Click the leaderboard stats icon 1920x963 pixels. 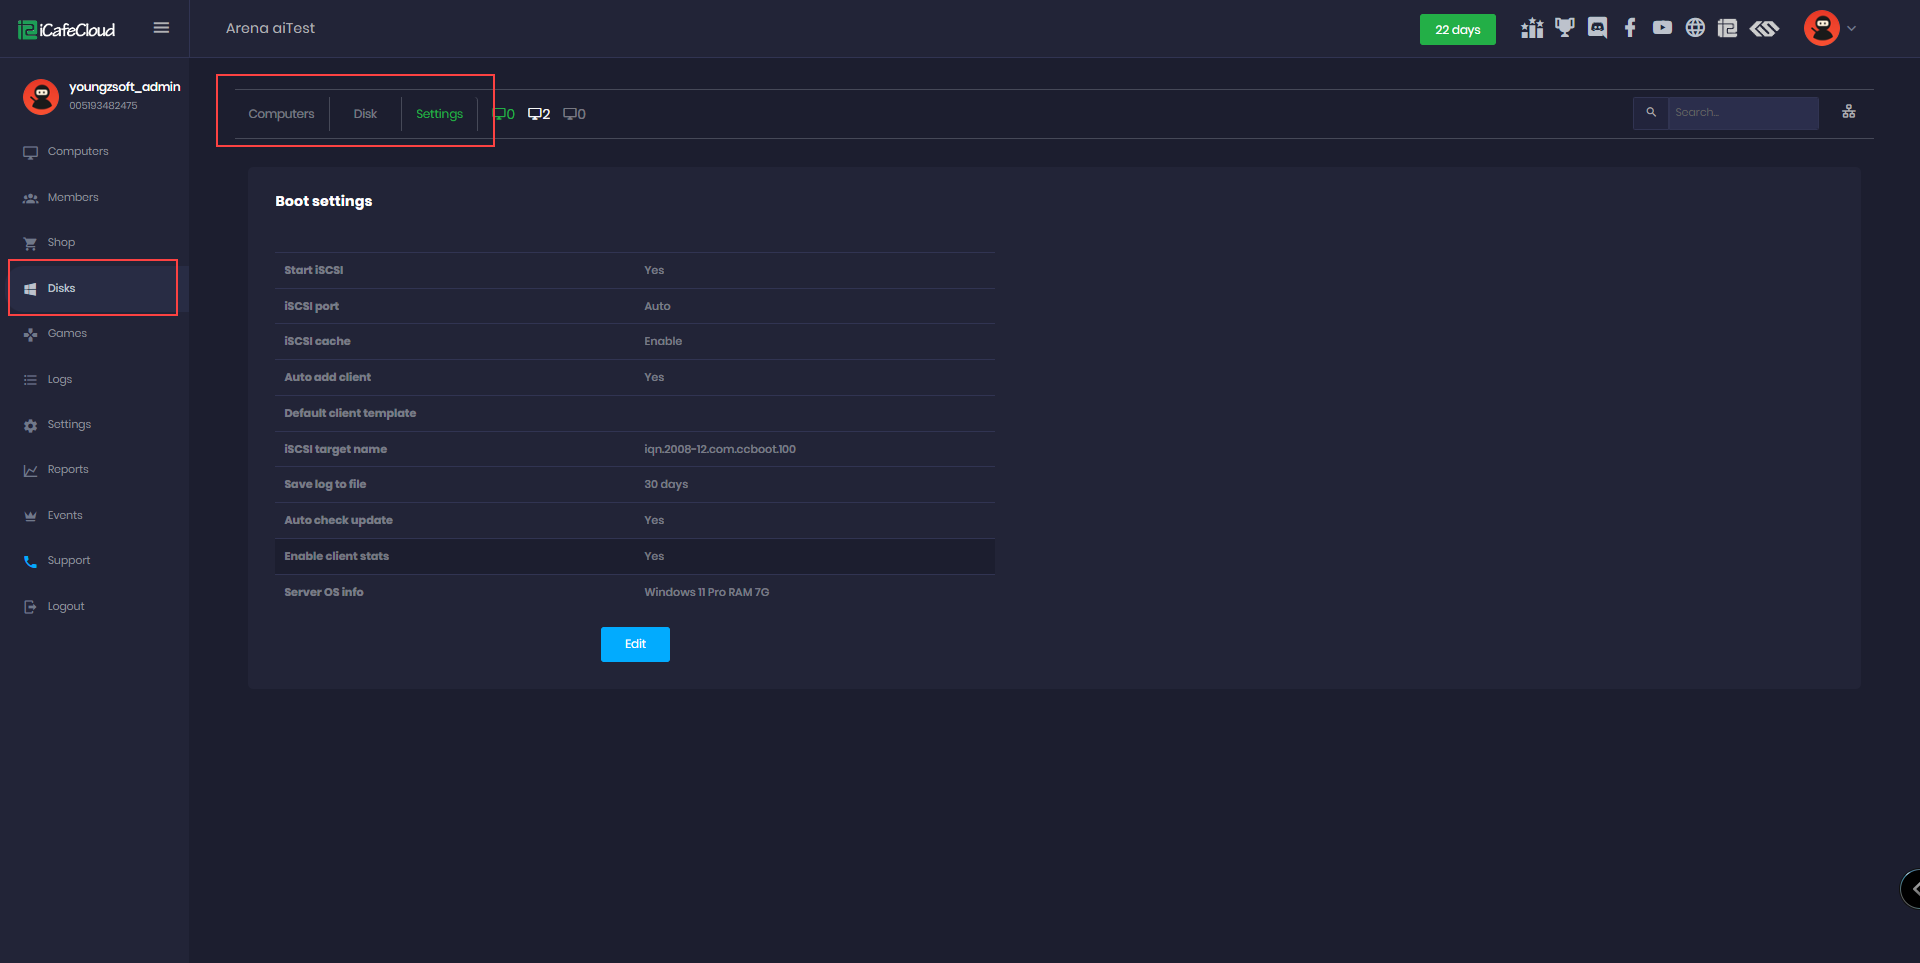point(1531,27)
